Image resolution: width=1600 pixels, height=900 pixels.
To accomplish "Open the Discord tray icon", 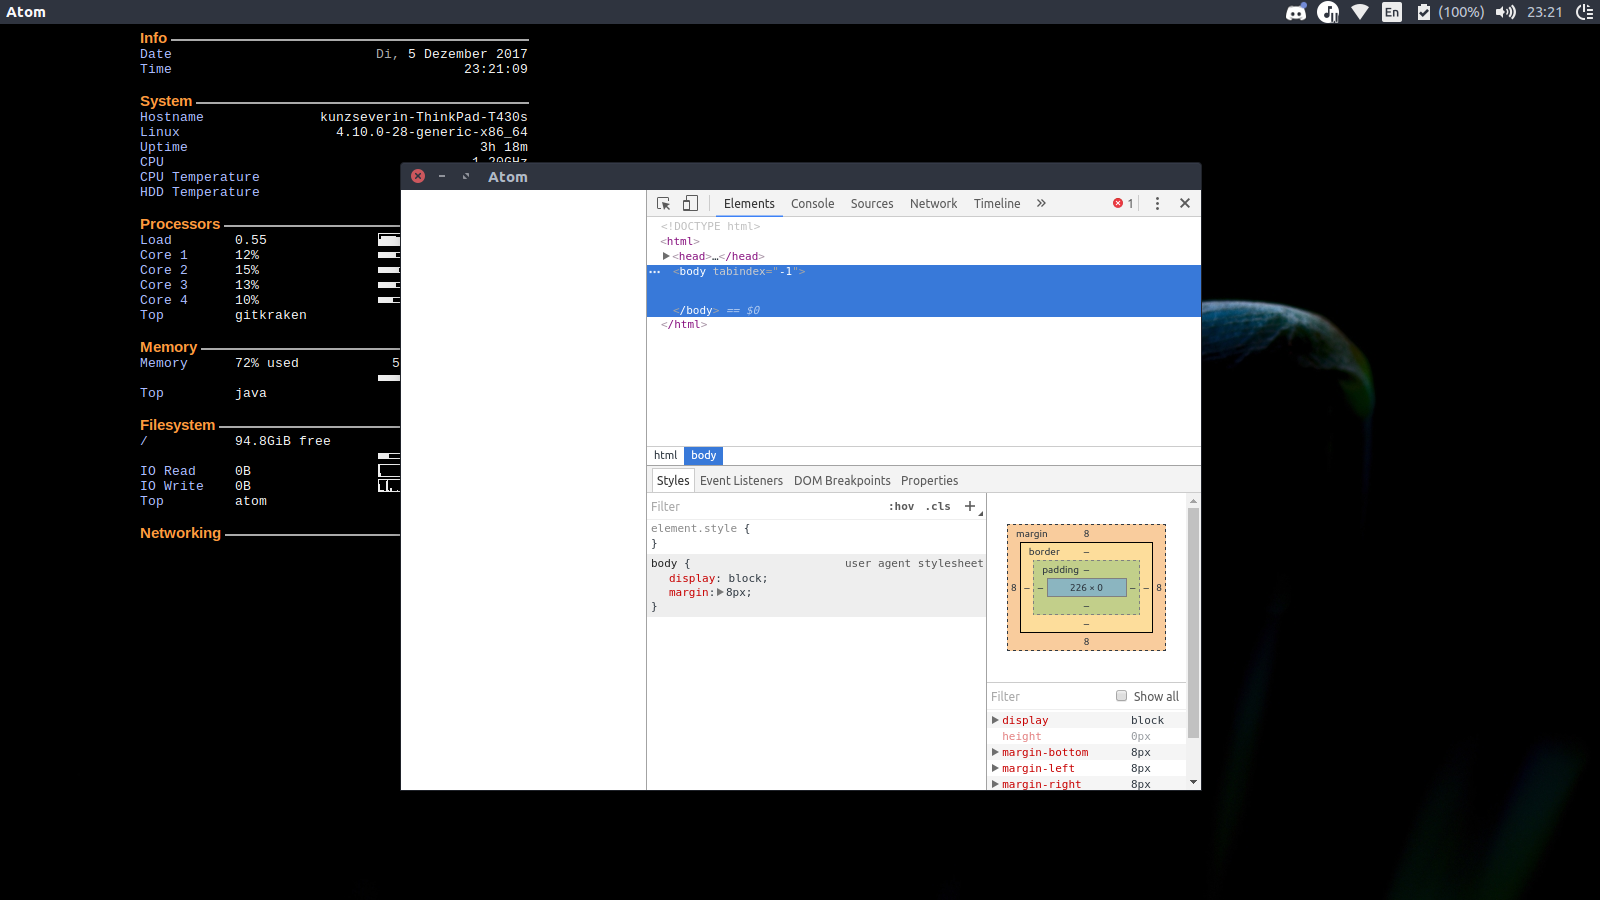I will click(1296, 12).
